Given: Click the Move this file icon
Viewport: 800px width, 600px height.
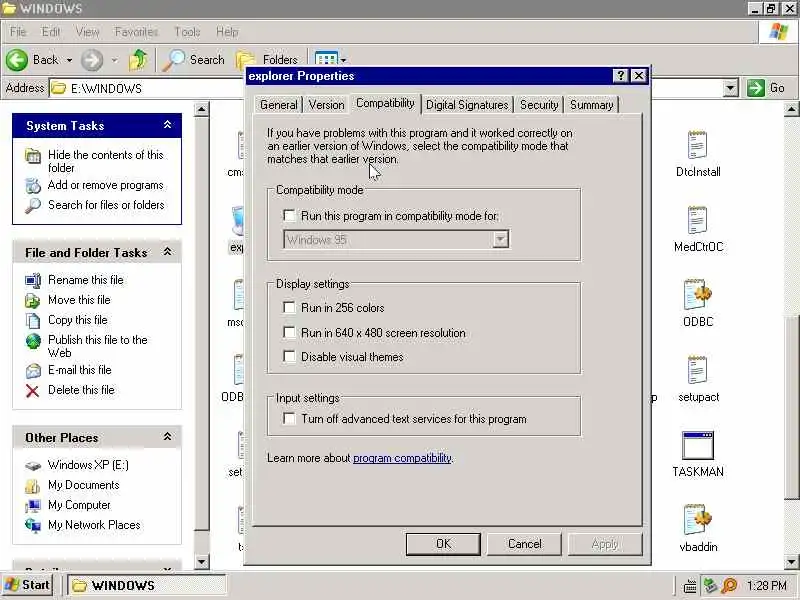Looking at the screenshot, I should [33, 301].
